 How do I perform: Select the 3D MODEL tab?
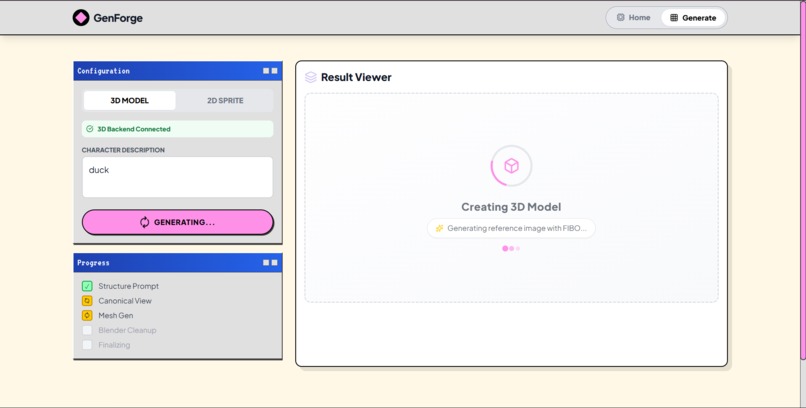pos(130,100)
